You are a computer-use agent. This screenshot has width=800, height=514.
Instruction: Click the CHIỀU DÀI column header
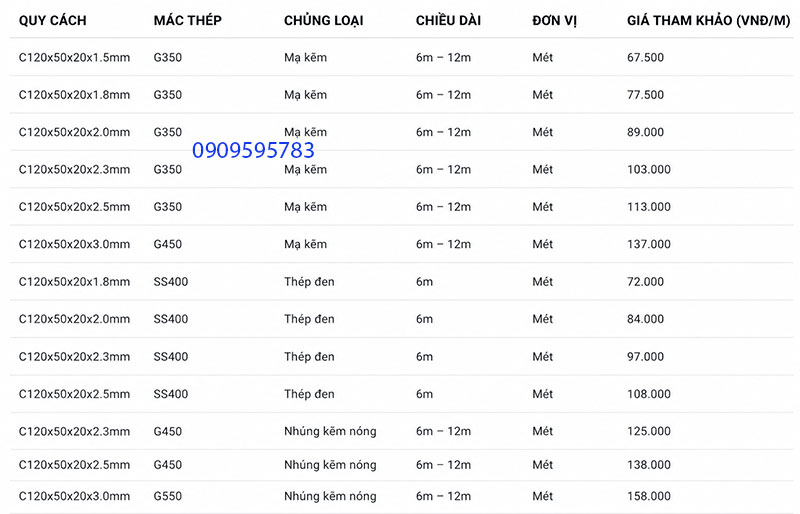click(x=448, y=20)
